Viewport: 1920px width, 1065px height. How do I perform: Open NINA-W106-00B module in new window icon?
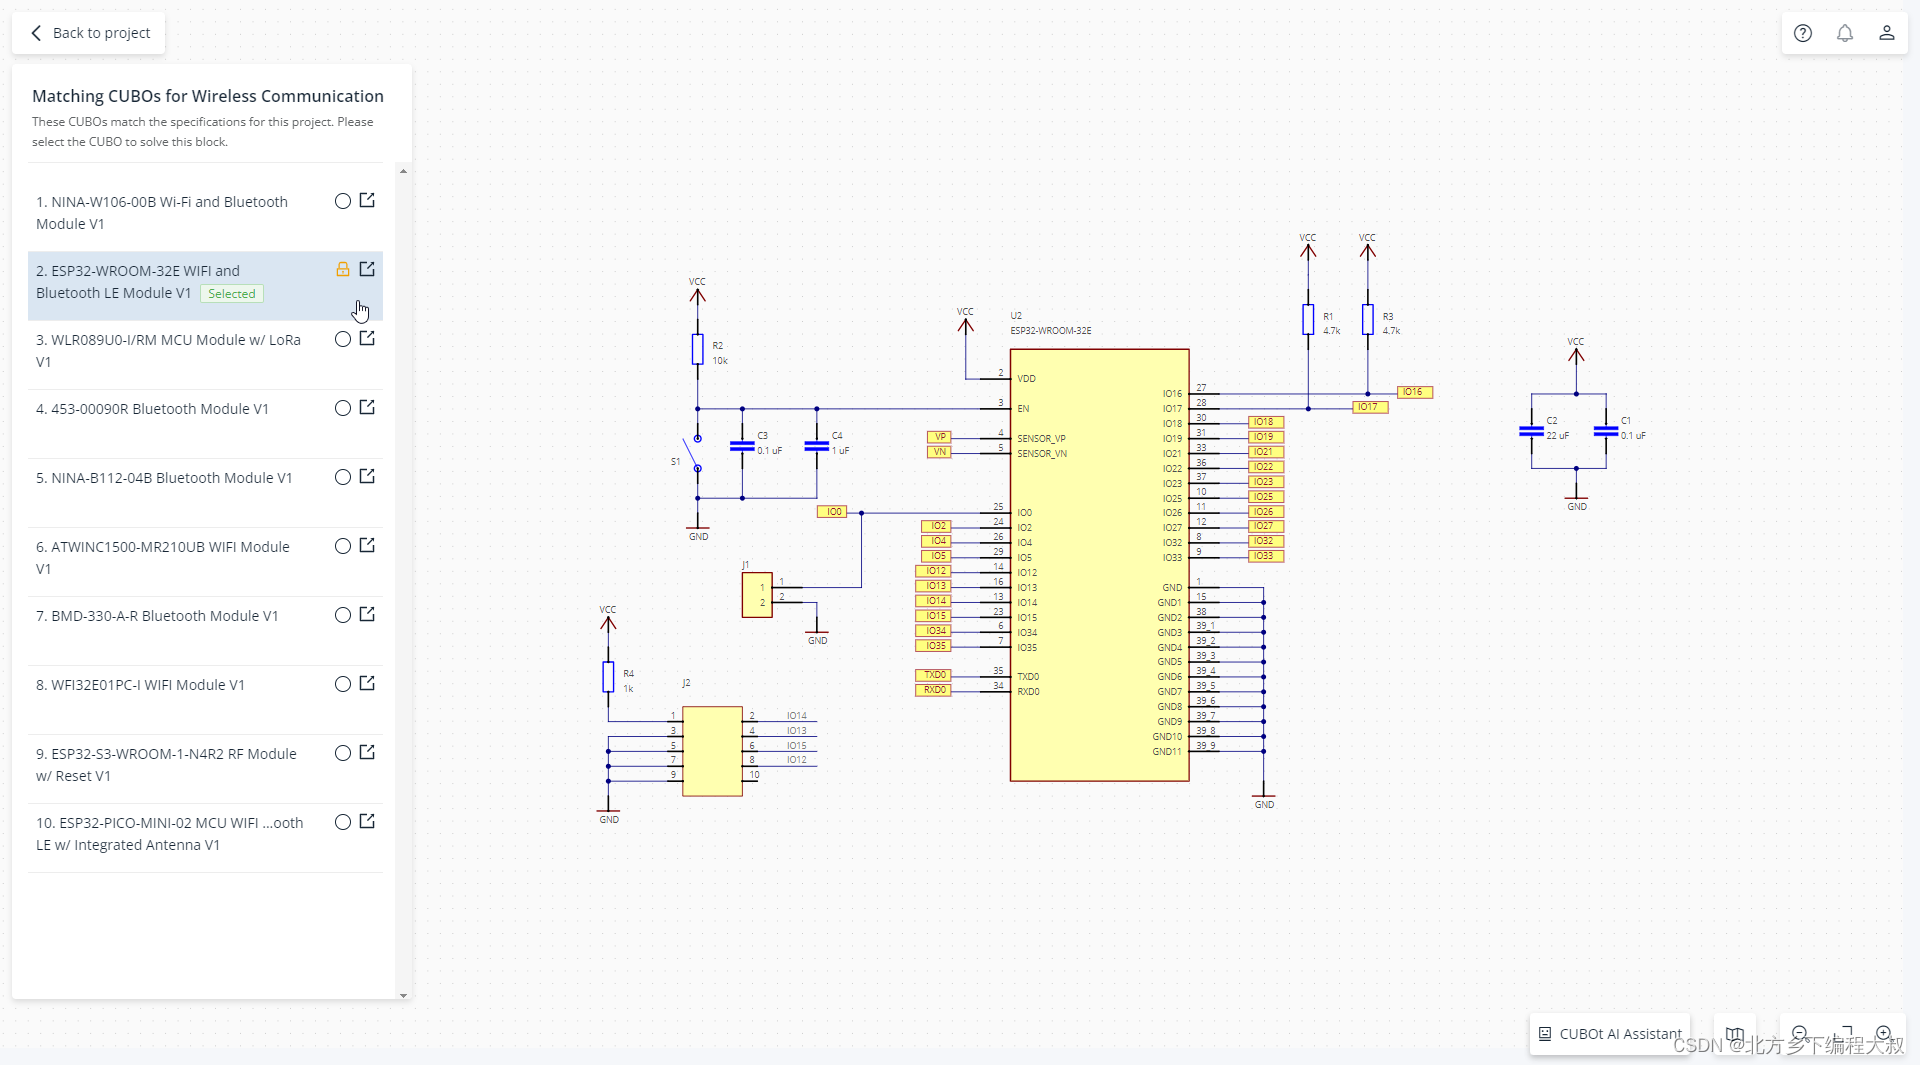[367, 200]
